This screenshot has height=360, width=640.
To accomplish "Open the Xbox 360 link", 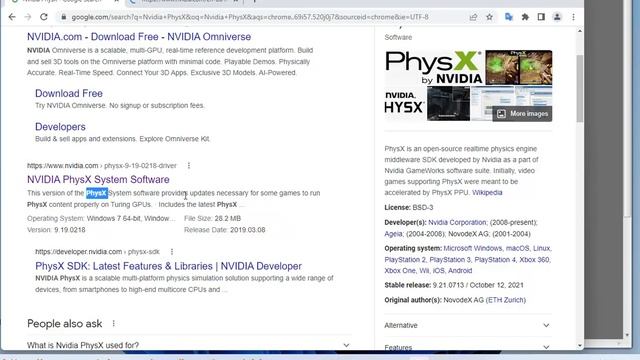I will 534,260.
